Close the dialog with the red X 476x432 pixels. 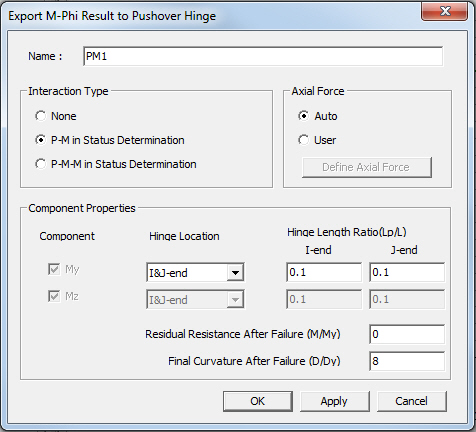click(444, 12)
